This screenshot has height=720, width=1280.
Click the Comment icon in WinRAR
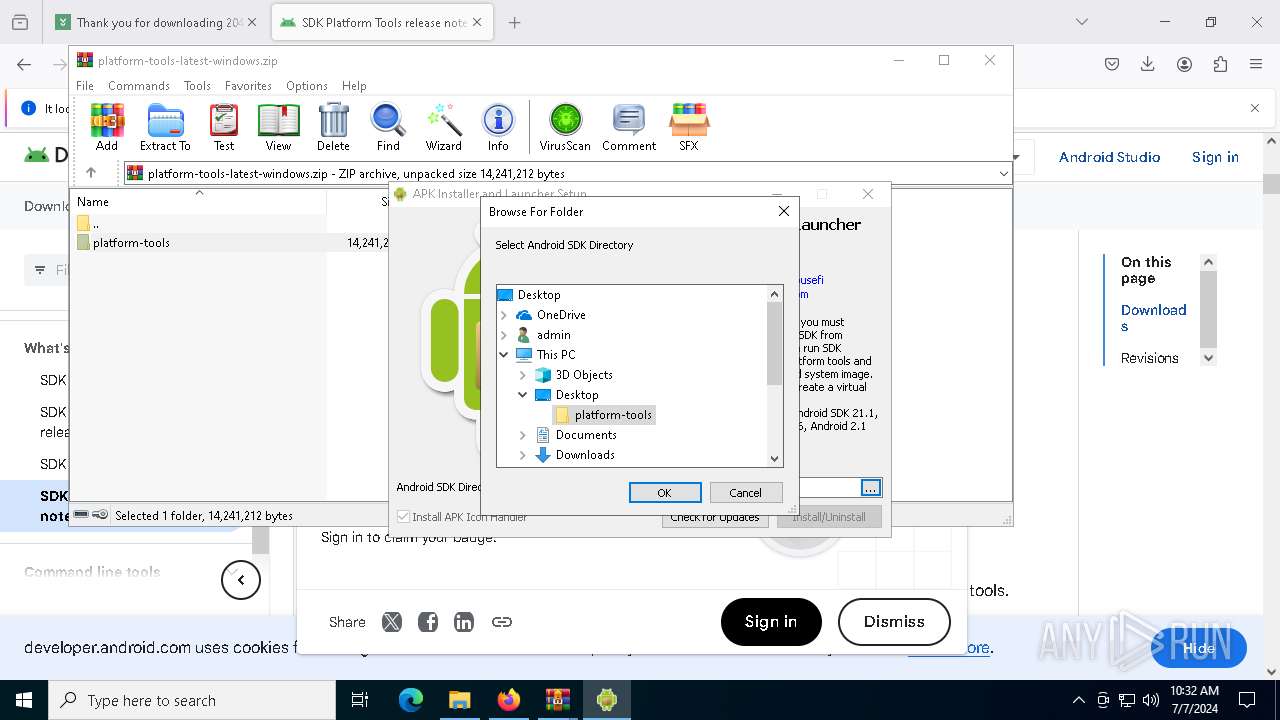pyautogui.click(x=629, y=127)
